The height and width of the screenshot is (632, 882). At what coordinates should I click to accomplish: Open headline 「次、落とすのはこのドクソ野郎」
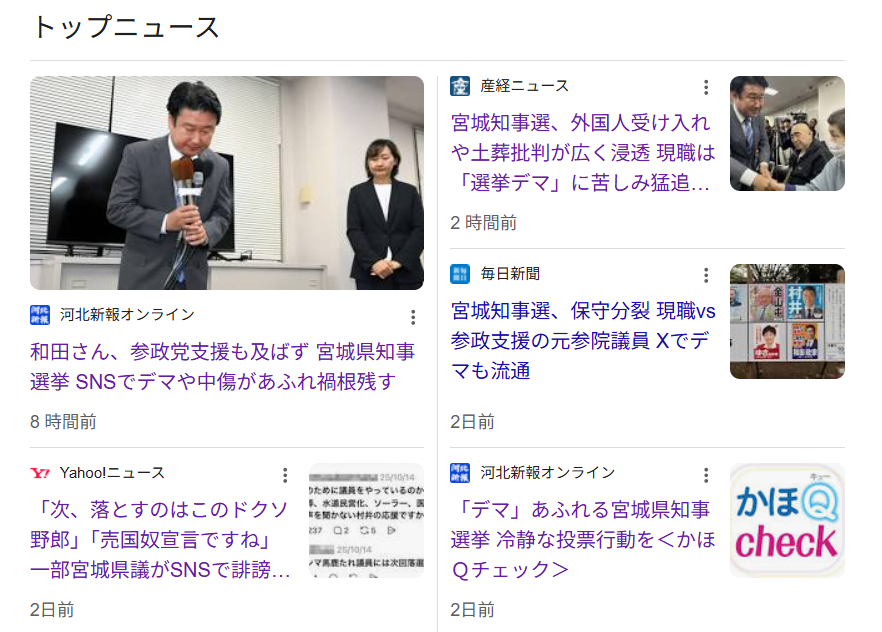pyautogui.click(x=160, y=539)
